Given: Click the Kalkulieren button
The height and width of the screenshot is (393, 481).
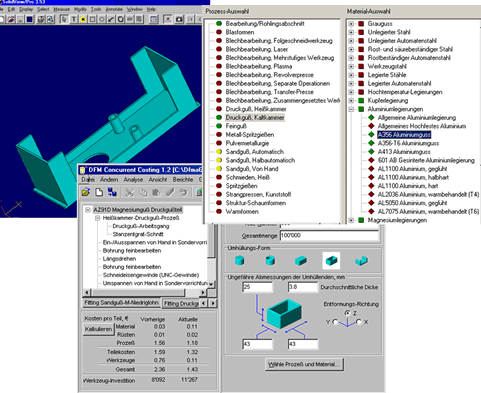Looking at the screenshot, I should pos(98,329).
